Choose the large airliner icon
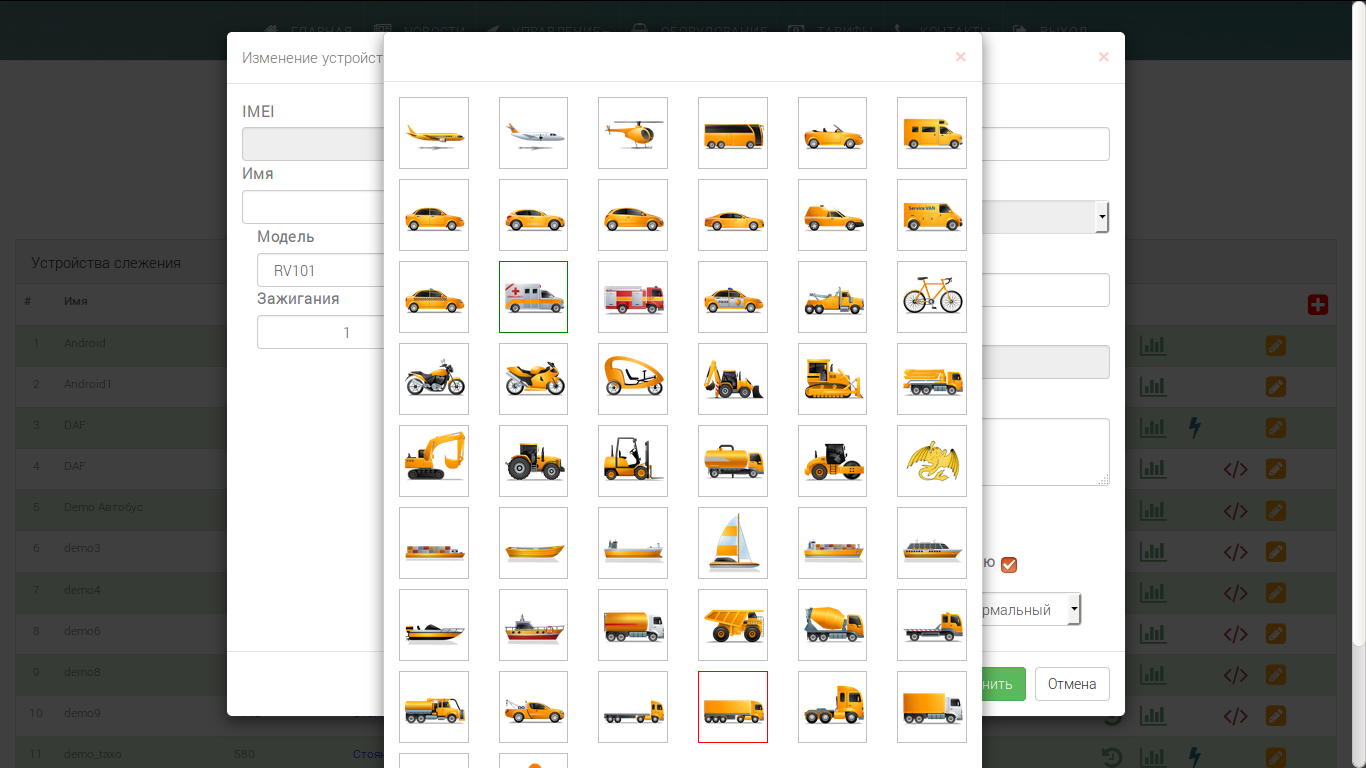 (434, 133)
